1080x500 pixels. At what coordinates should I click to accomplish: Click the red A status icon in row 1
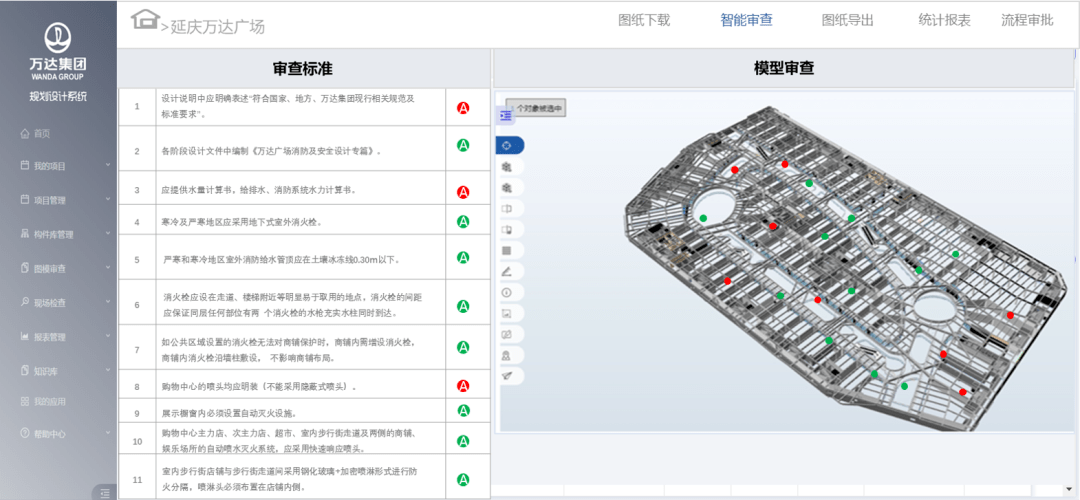tap(464, 108)
